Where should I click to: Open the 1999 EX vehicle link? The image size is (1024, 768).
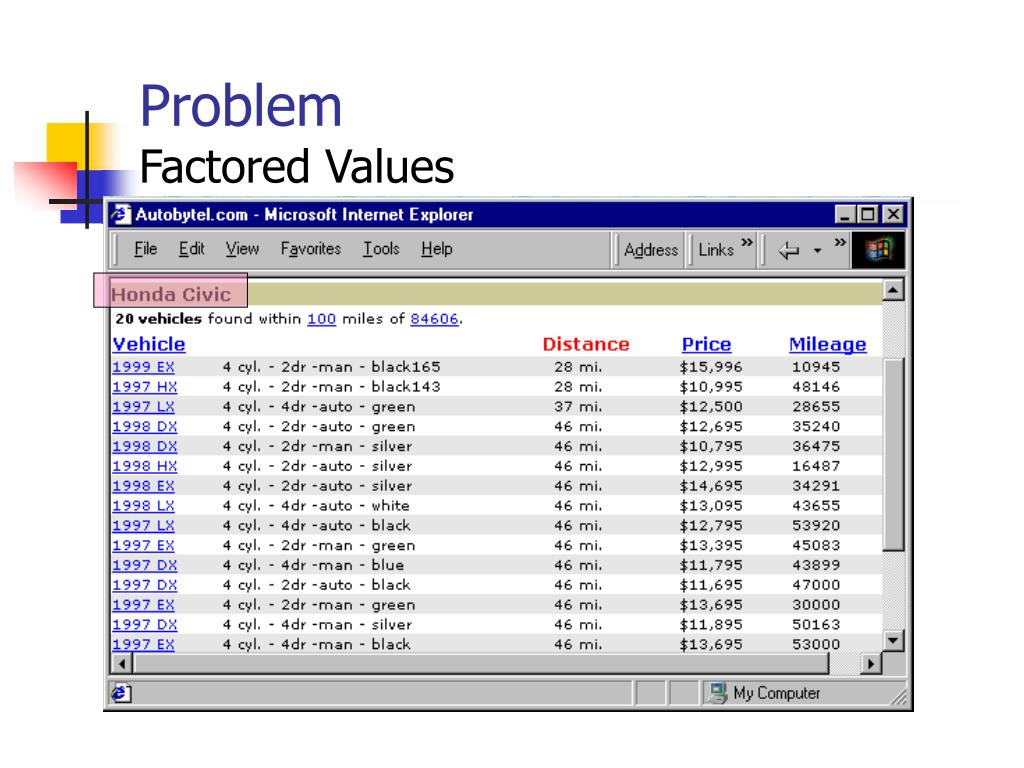(143, 367)
